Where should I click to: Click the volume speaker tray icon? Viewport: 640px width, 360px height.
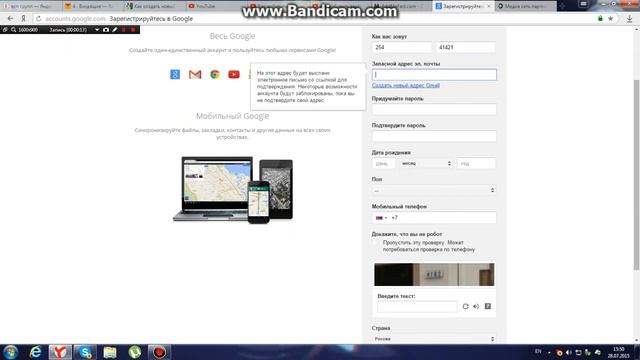[569, 352]
